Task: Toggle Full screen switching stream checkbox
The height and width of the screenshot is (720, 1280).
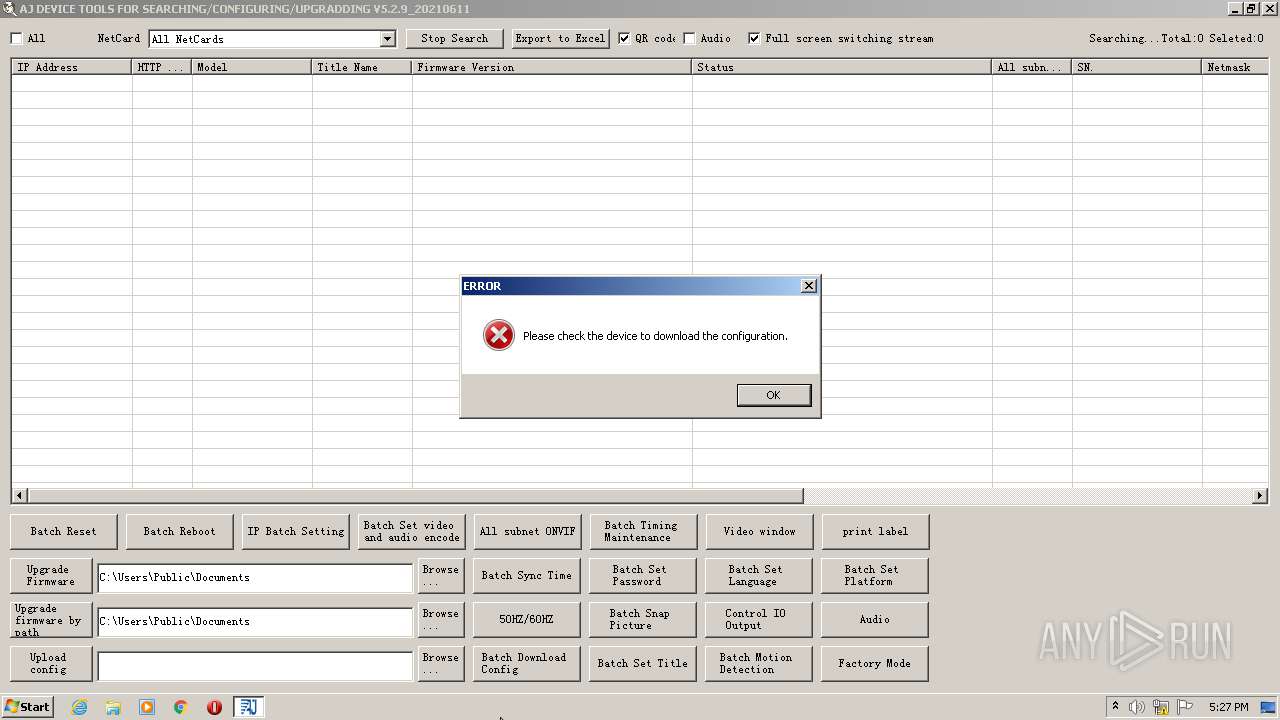Action: (755, 39)
